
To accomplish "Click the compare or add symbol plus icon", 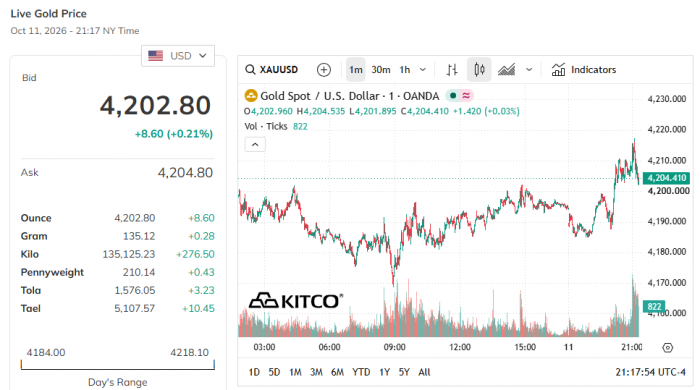I will point(324,70).
